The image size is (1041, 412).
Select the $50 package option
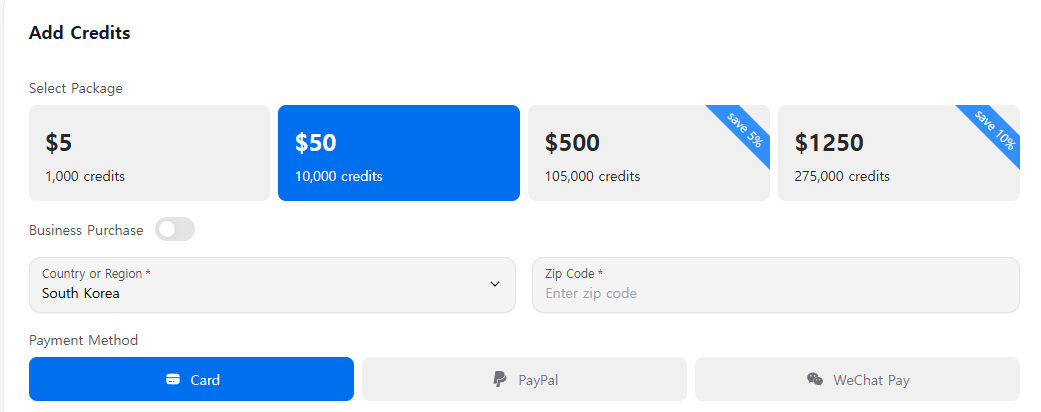(x=398, y=153)
